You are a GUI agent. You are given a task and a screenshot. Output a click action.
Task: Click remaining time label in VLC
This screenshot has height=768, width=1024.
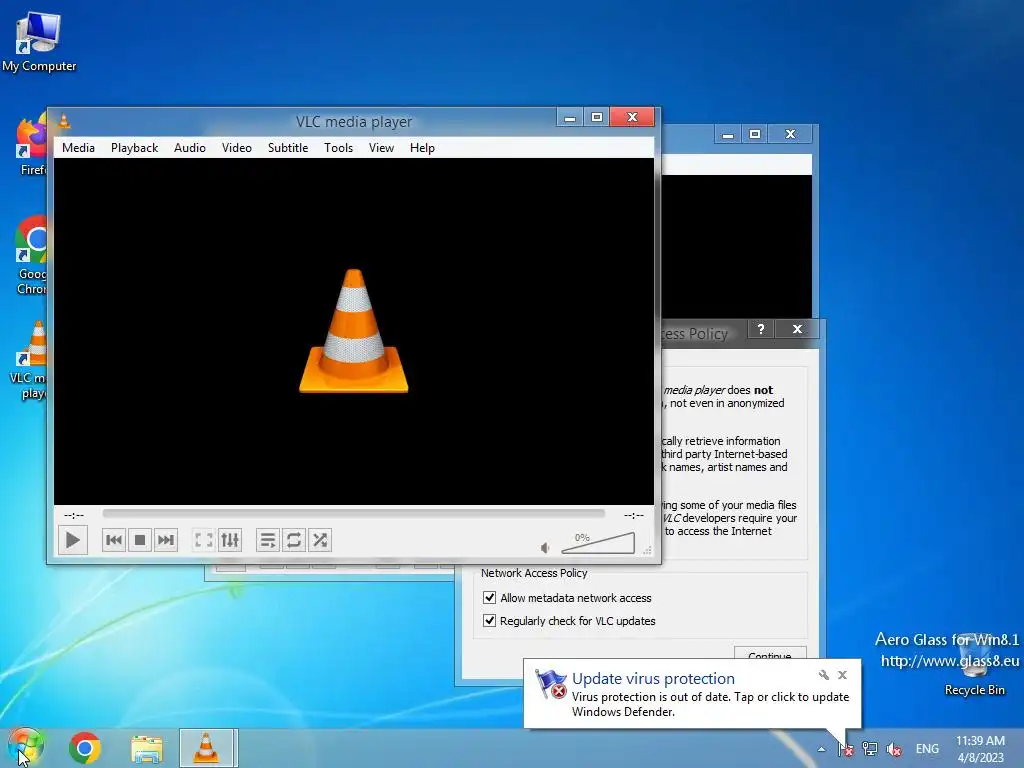[x=633, y=515]
